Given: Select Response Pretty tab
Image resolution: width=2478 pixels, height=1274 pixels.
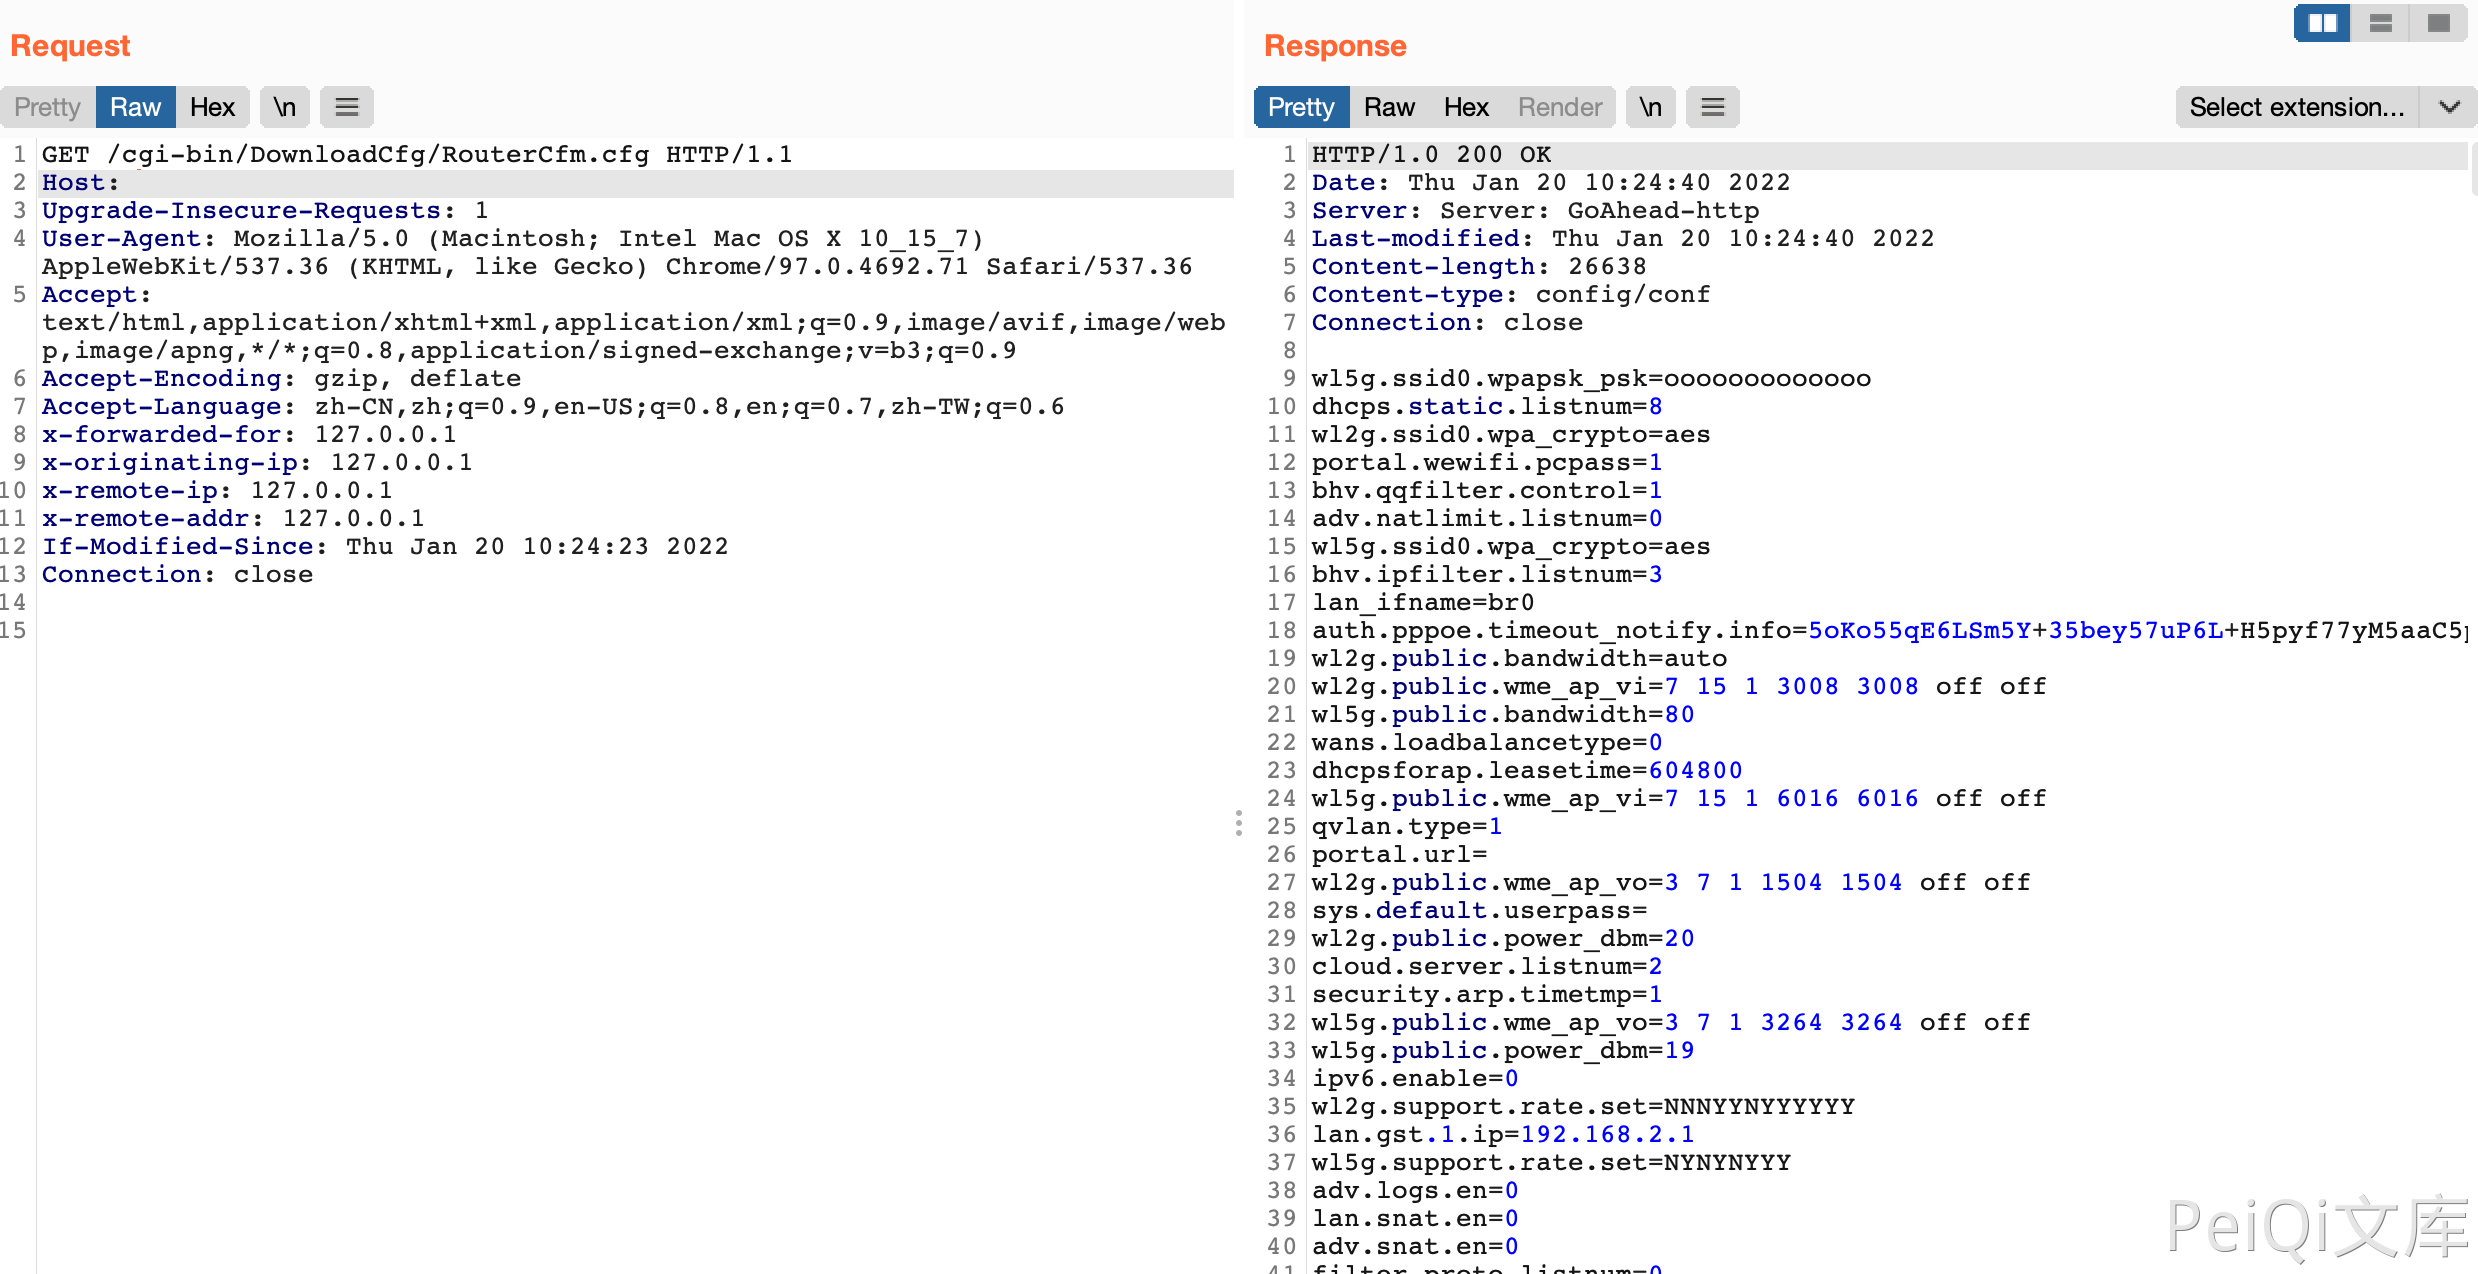Looking at the screenshot, I should pyautogui.click(x=1300, y=107).
